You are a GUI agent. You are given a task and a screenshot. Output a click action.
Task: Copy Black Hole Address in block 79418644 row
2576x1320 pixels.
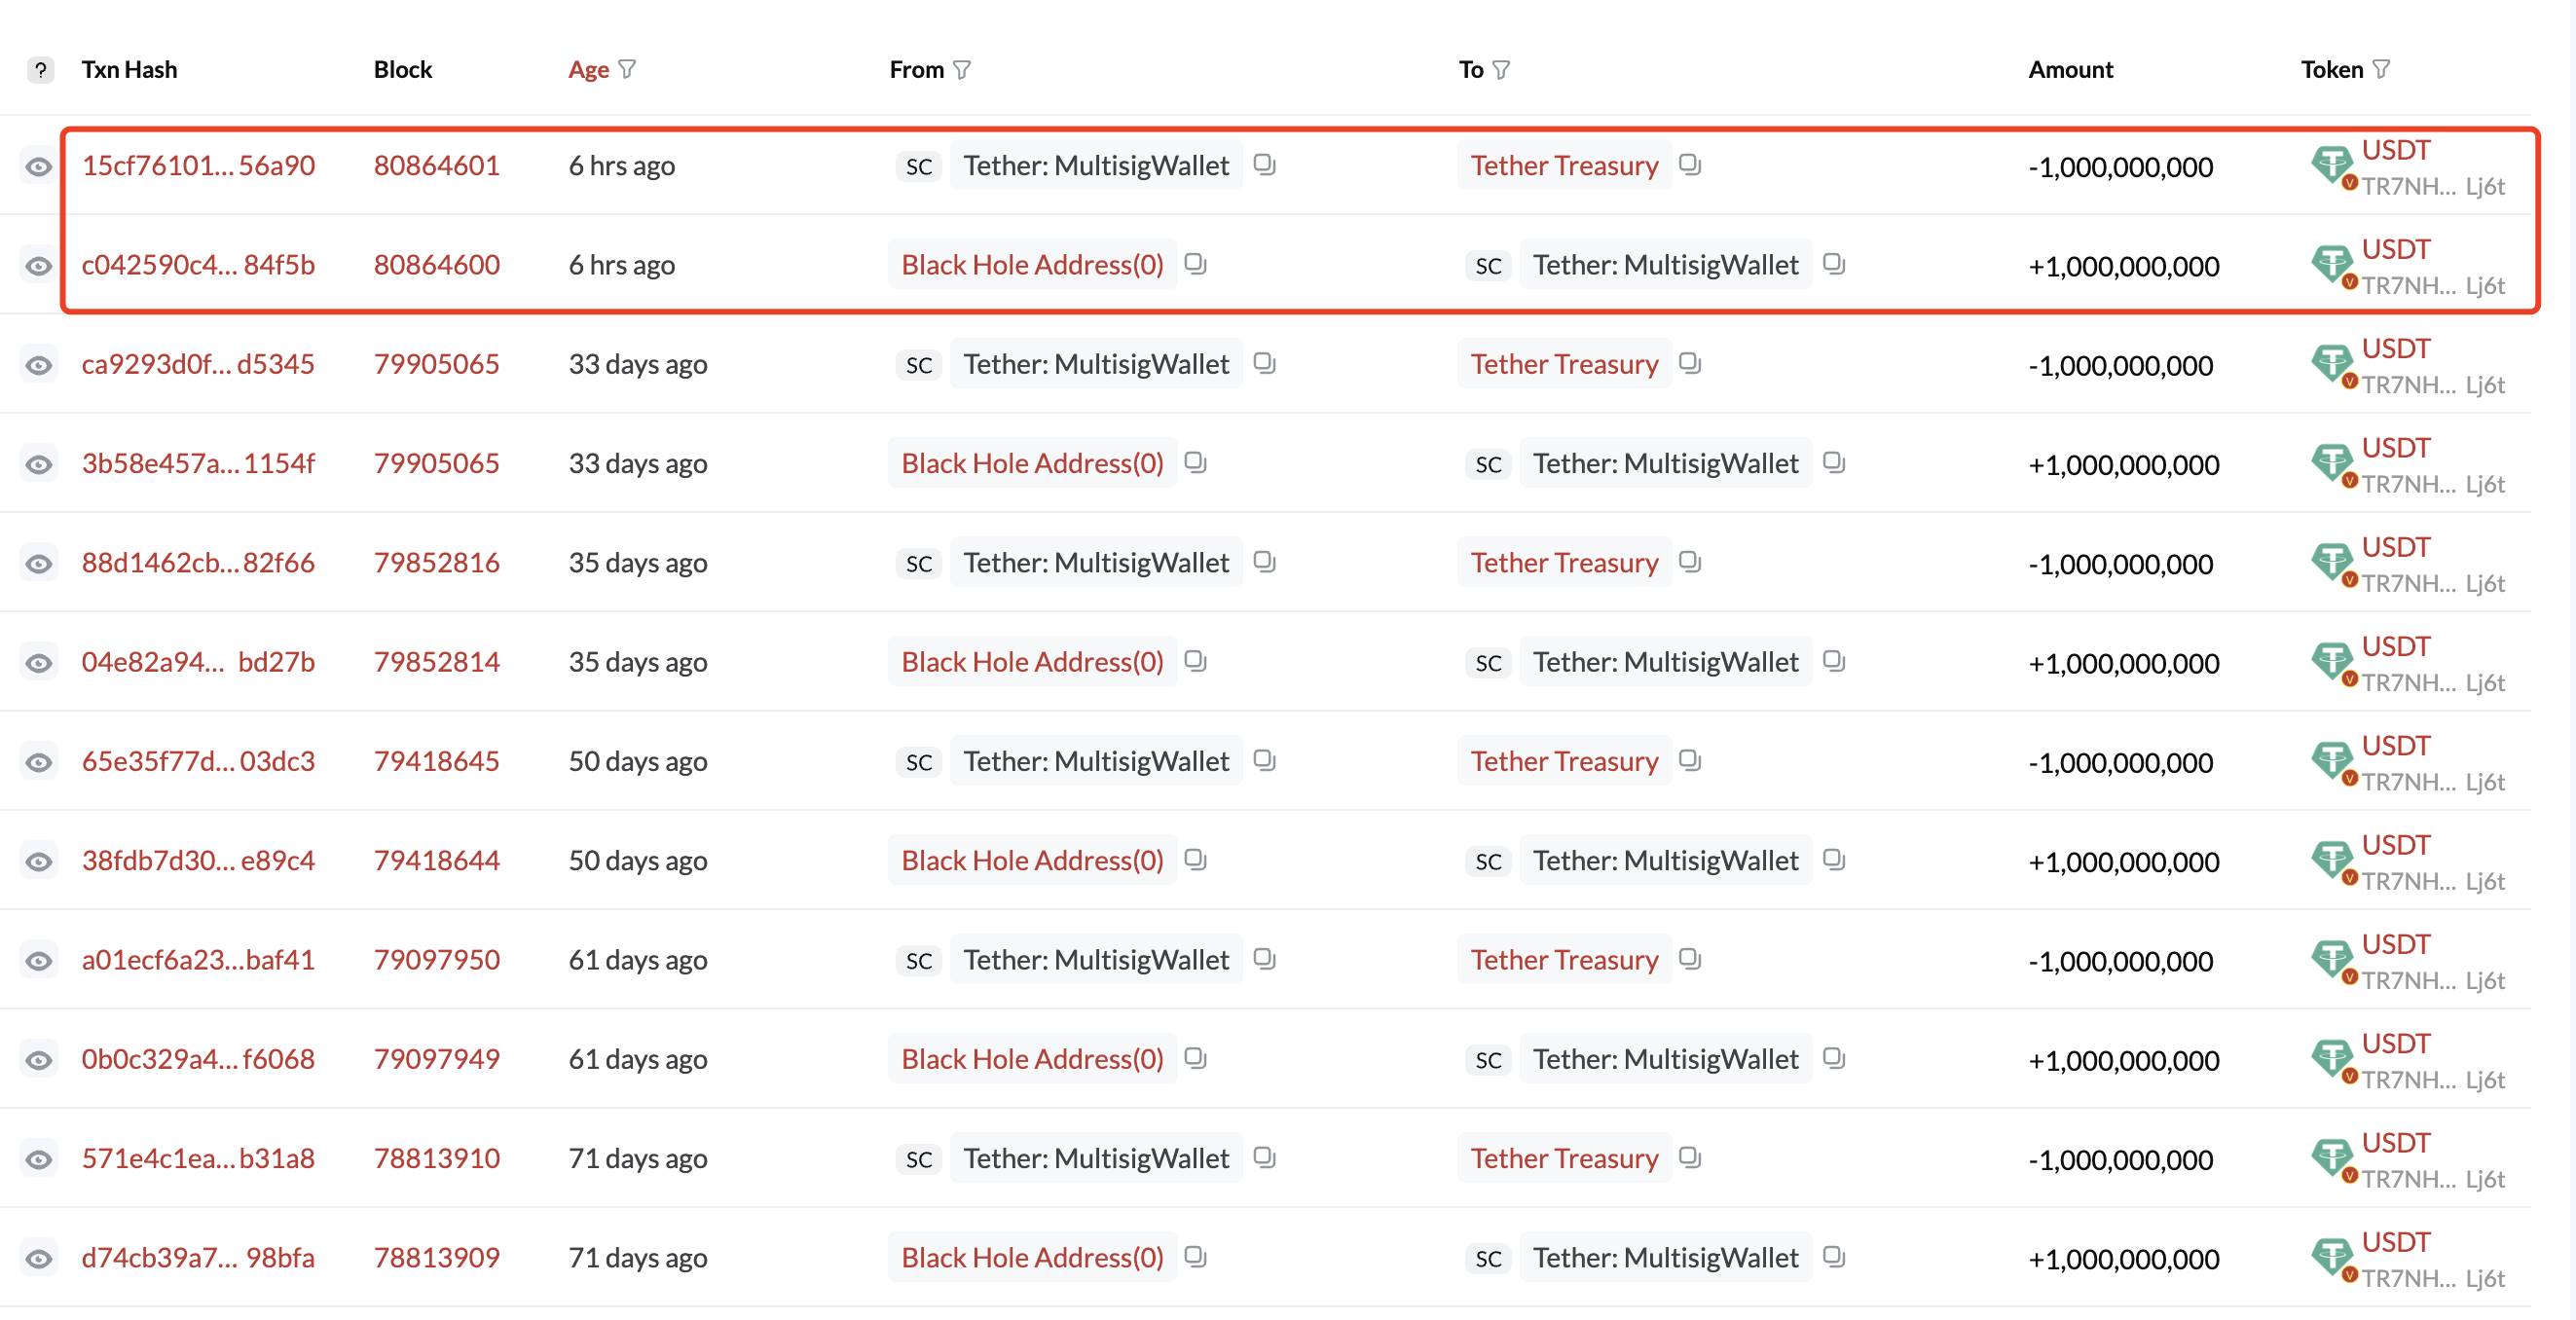pos(1195,860)
